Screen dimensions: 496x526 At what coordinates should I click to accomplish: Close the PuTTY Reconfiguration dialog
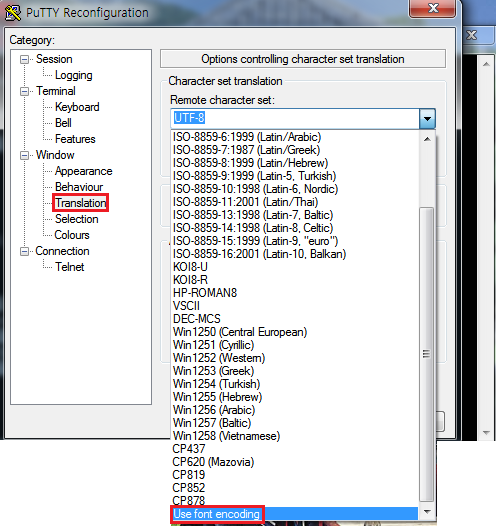tap(432, 8)
